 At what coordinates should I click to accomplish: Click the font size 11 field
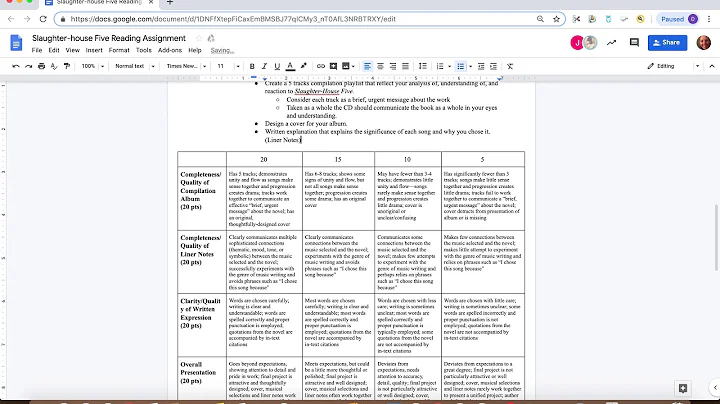coord(223,66)
